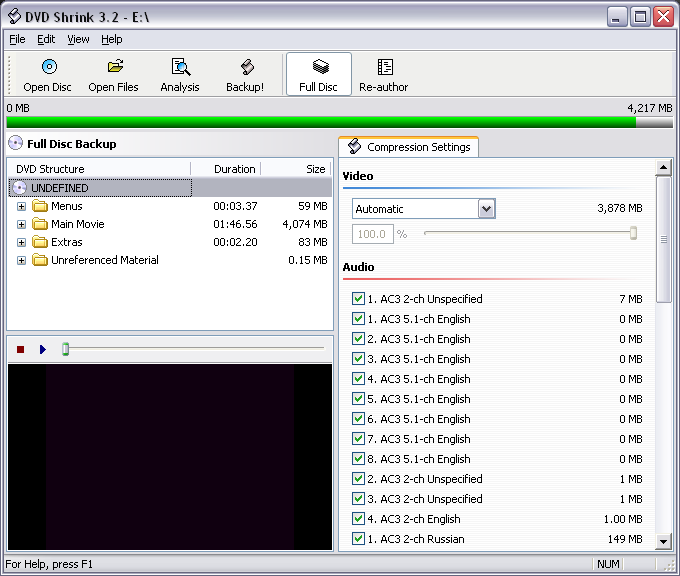
Task: Click the video compression ratio slider handle
Action: coord(633,233)
